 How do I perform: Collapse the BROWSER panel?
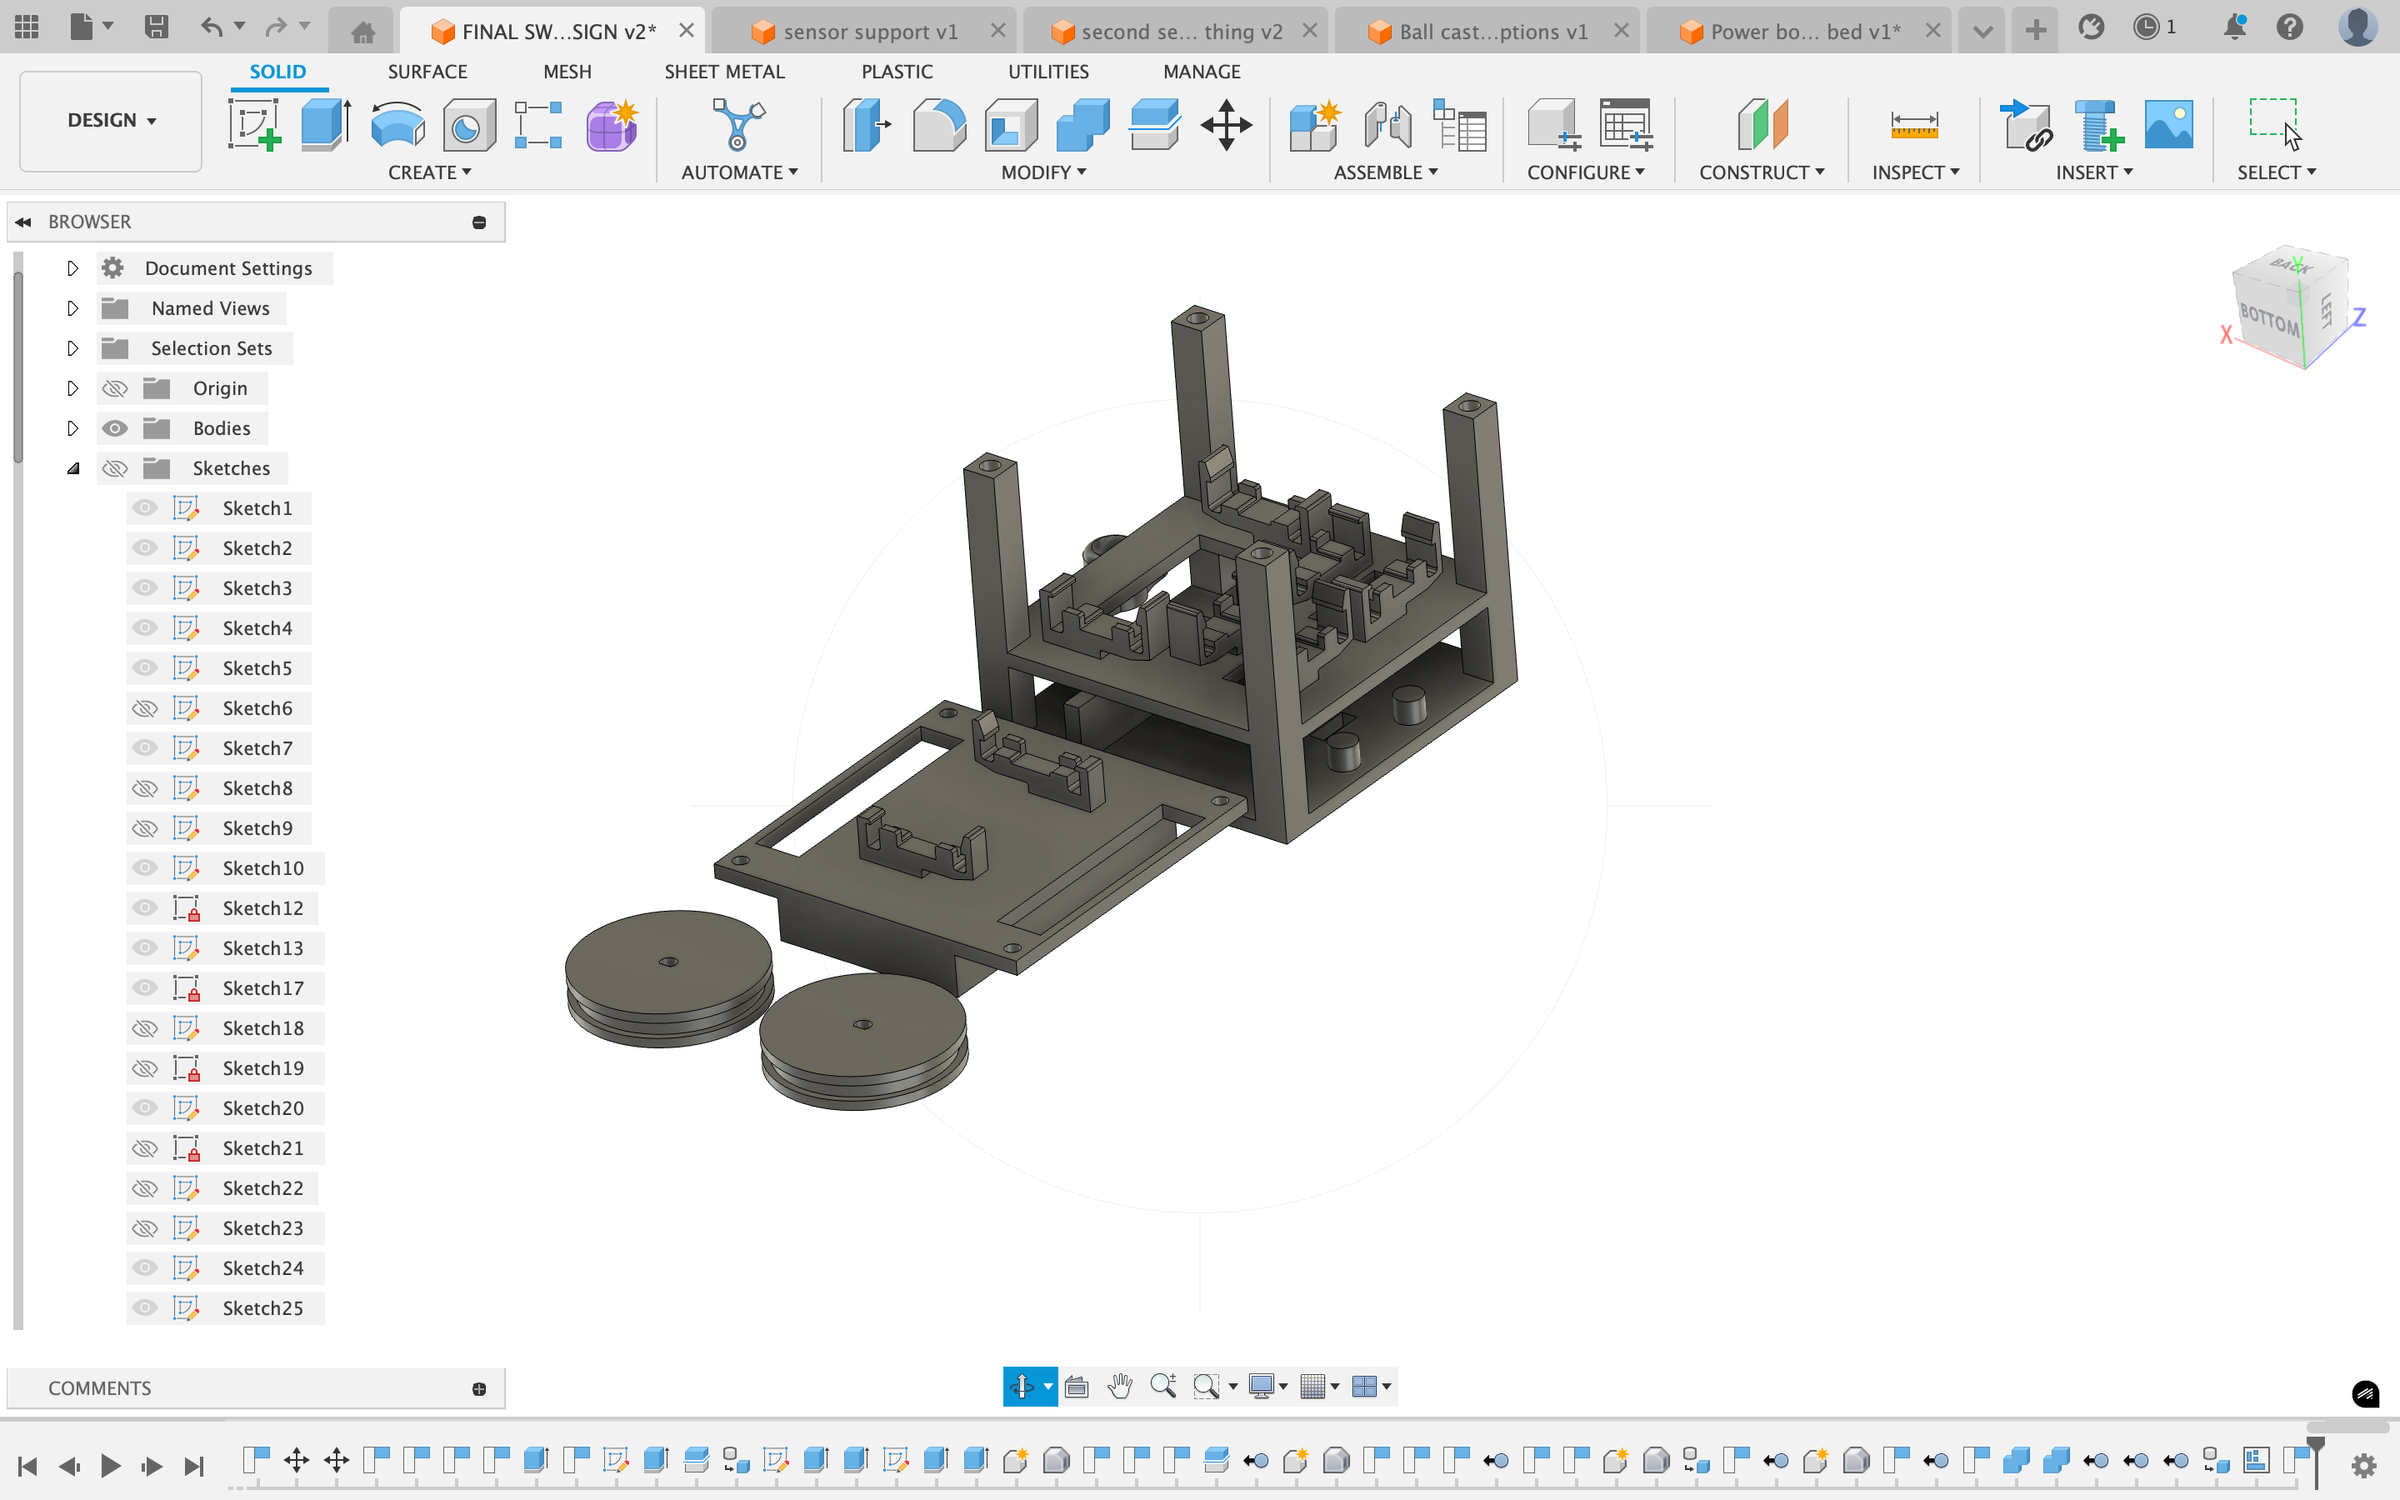point(23,221)
